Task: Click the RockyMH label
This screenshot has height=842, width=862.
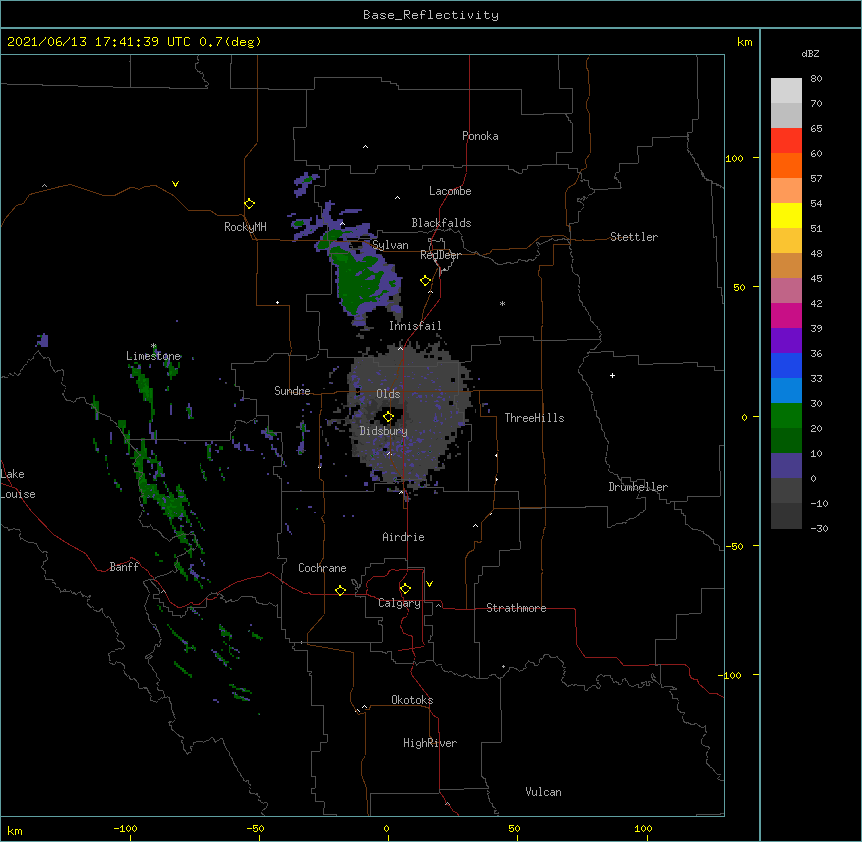Action: [x=245, y=226]
